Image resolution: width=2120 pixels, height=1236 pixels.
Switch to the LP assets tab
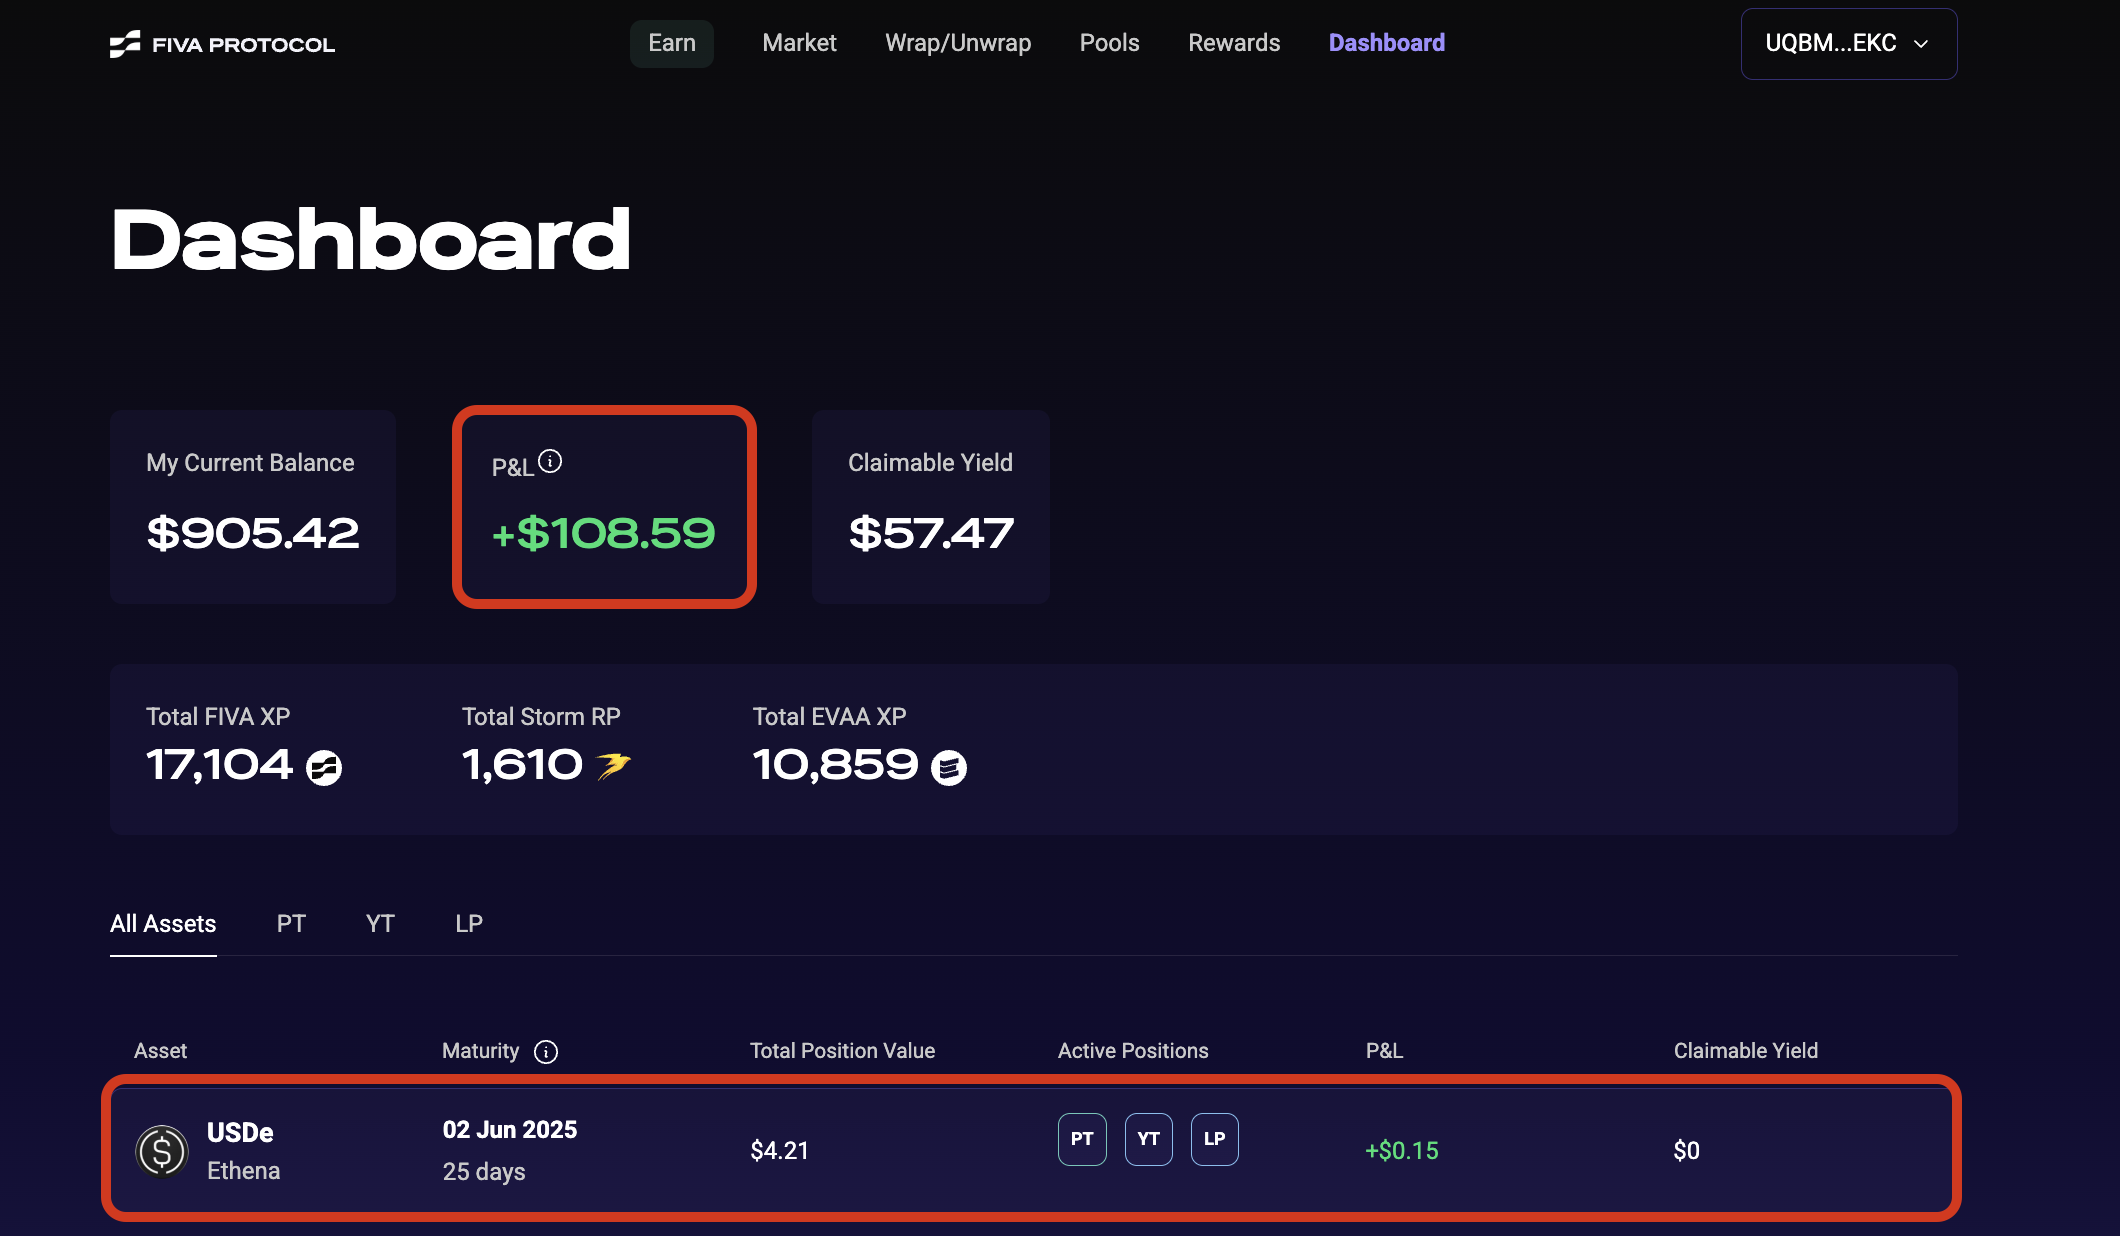coord(469,923)
